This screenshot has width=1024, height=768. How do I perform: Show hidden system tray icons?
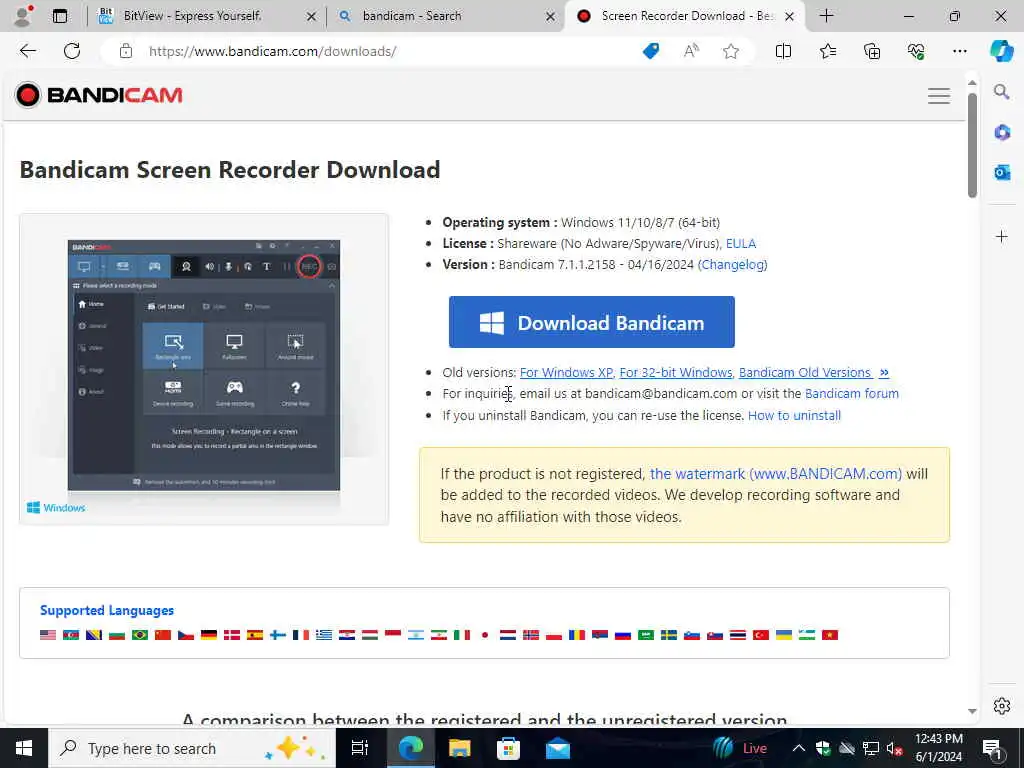(x=799, y=748)
